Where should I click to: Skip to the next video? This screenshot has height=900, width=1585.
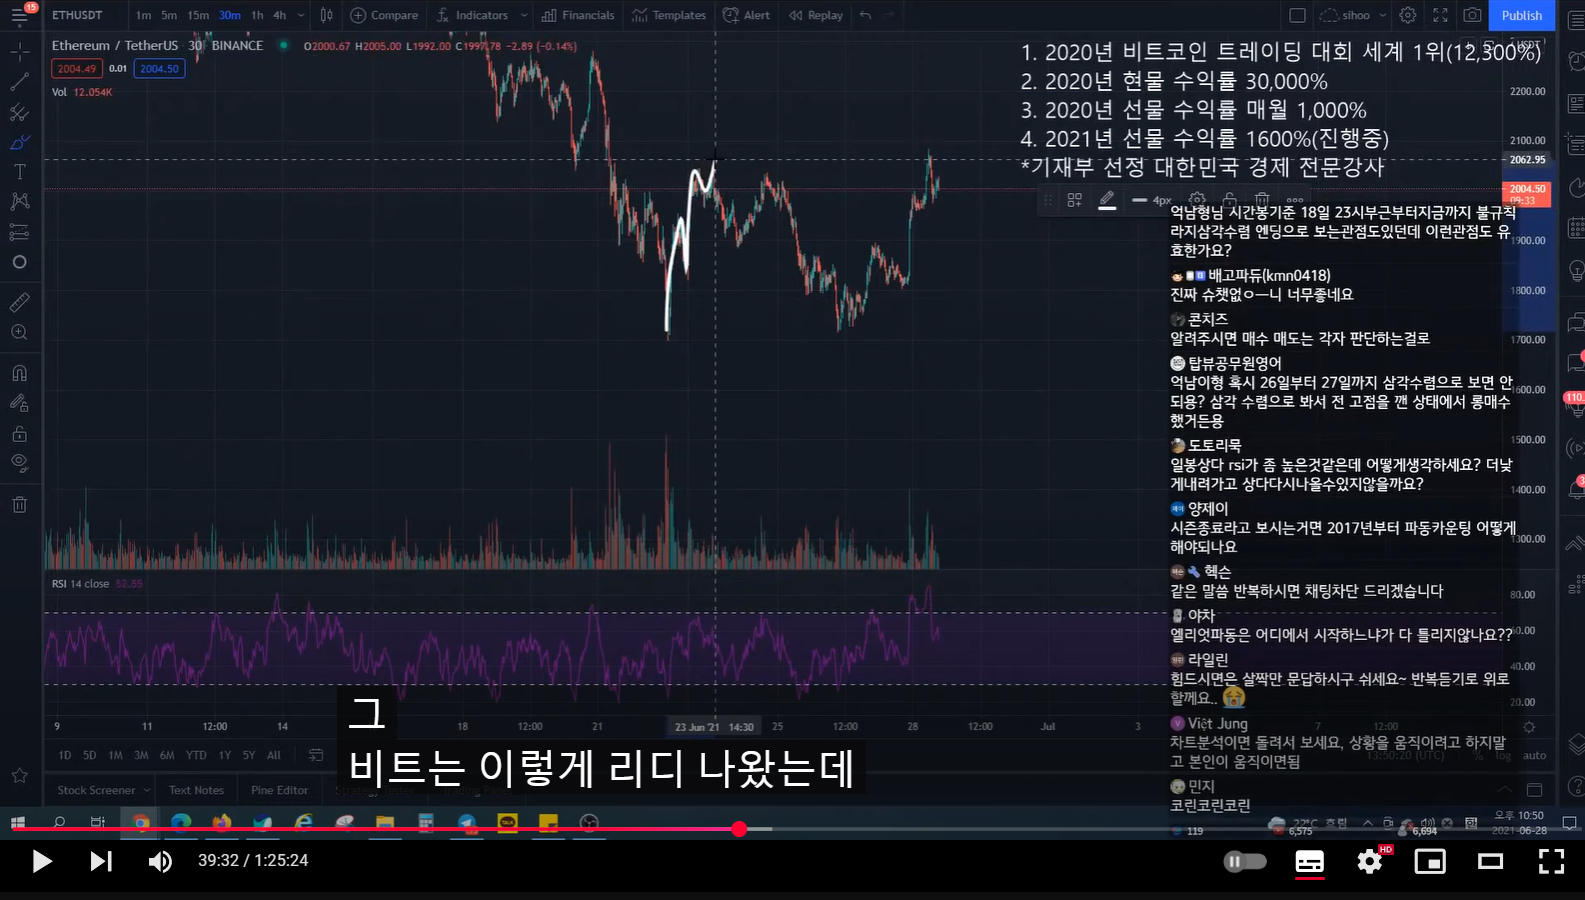pyautogui.click(x=101, y=861)
